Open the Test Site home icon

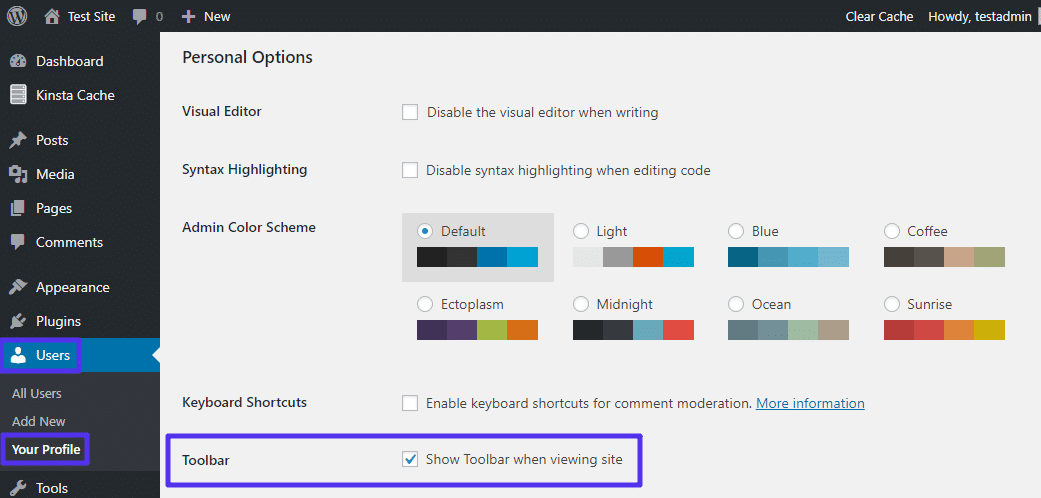[x=52, y=16]
